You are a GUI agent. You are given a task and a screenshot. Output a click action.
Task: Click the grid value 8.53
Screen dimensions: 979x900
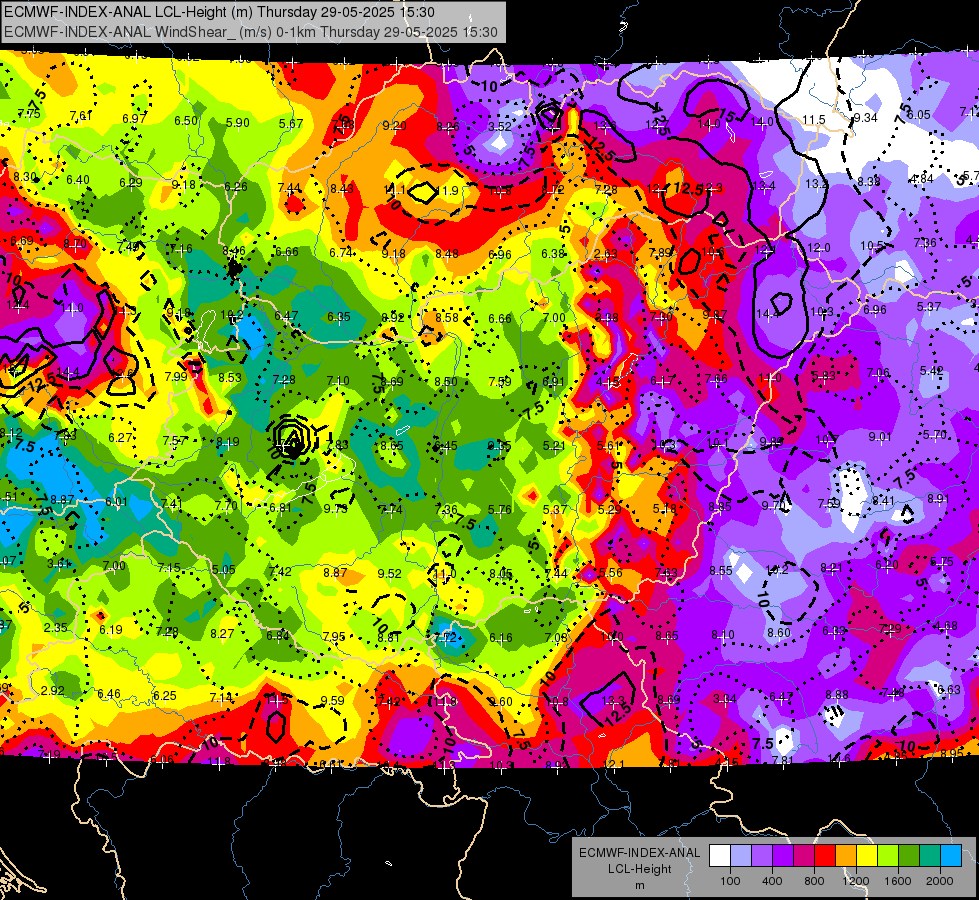coord(230,377)
